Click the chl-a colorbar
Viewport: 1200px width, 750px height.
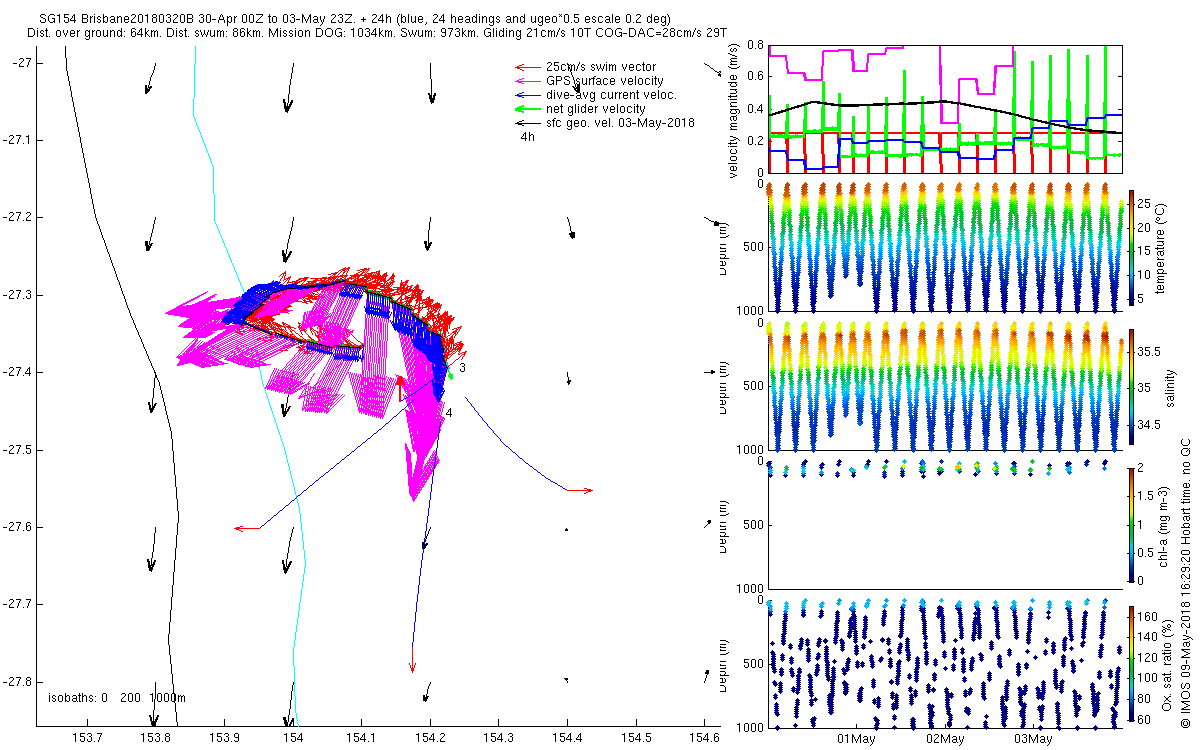[1132, 523]
